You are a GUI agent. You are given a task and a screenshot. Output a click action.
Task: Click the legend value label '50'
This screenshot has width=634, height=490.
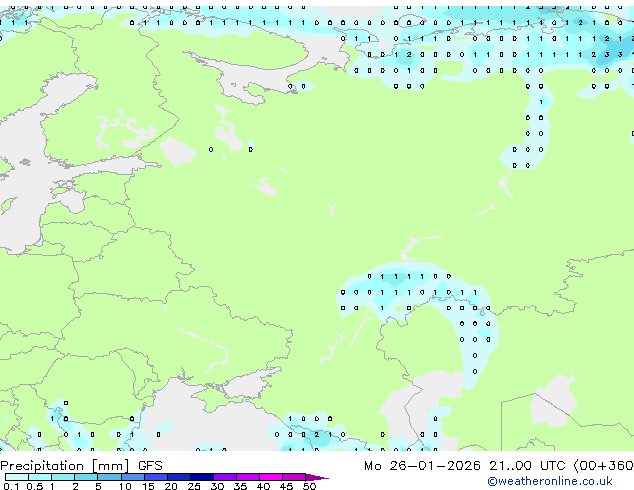point(309,486)
